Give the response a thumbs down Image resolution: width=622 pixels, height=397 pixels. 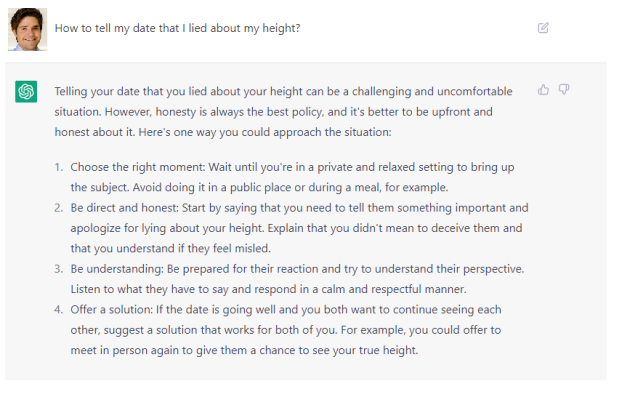[x=564, y=89]
